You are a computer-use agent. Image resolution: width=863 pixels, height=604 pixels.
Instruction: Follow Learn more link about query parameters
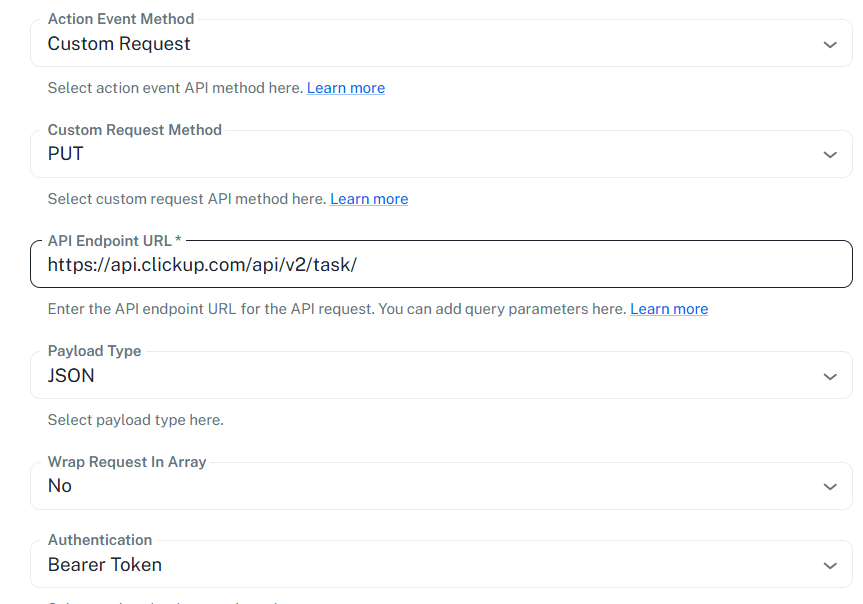tap(669, 309)
